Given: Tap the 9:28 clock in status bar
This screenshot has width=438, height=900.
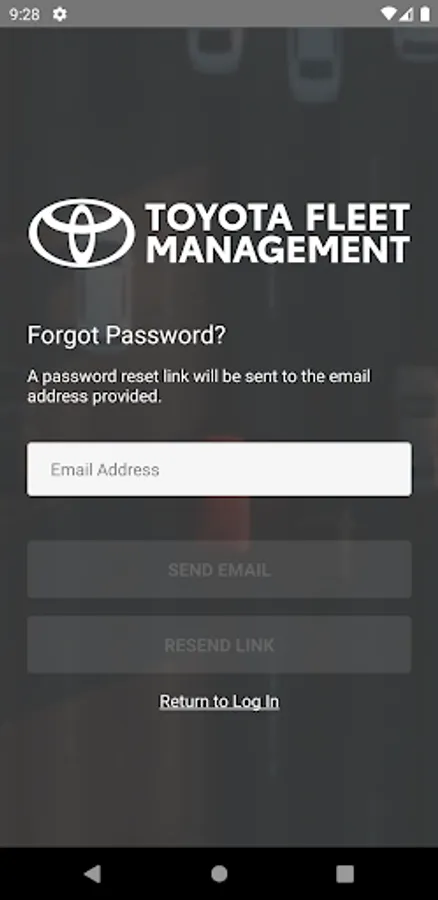Looking at the screenshot, I should coord(24,14).
